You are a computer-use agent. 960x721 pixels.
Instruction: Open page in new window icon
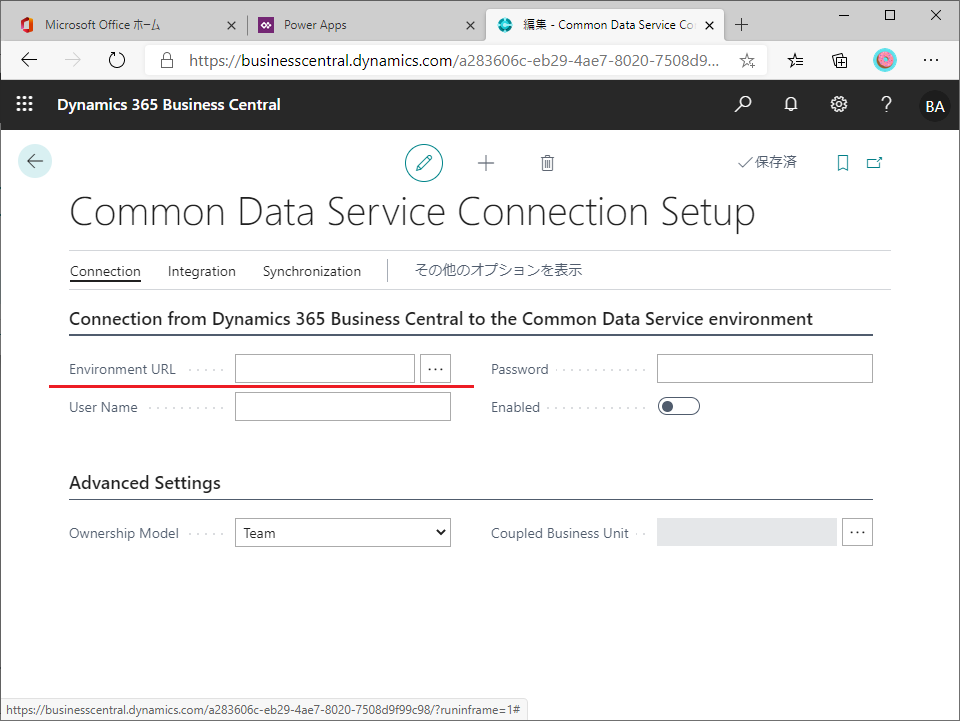click(x=874, y=162)
